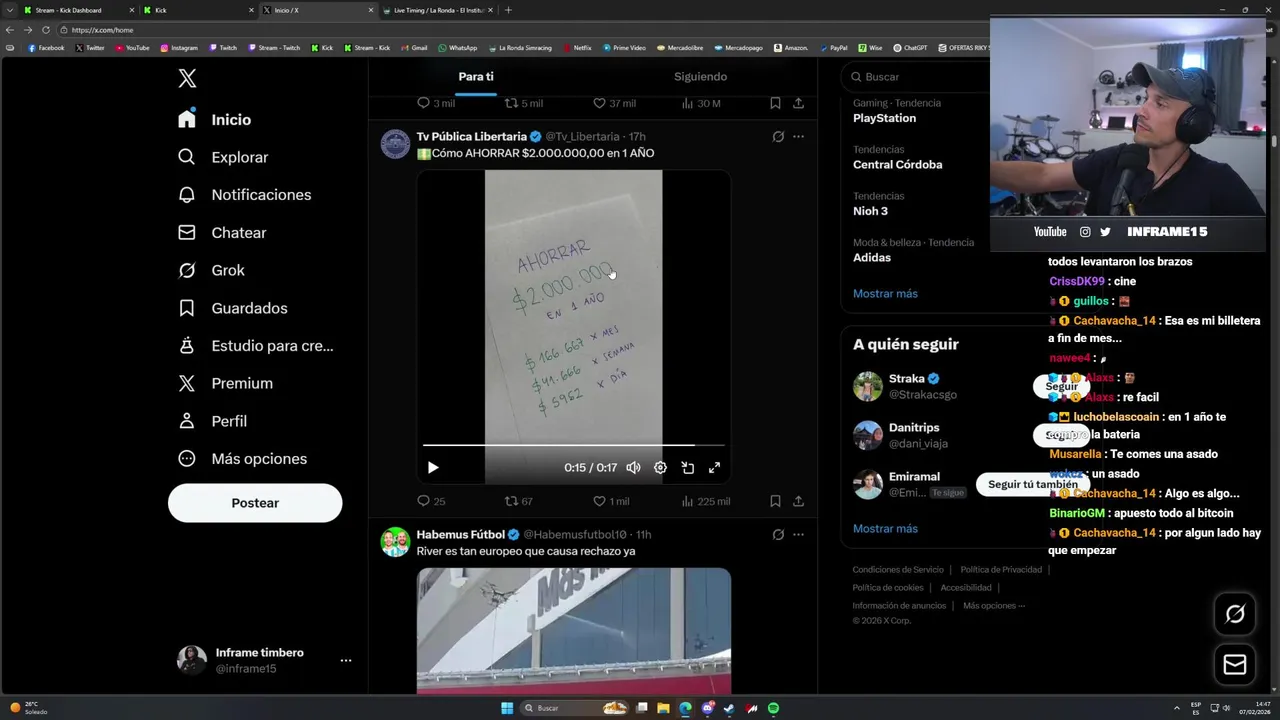
Task: Open video settings gear
Action: pyautogui.click(x=660, y=467)
